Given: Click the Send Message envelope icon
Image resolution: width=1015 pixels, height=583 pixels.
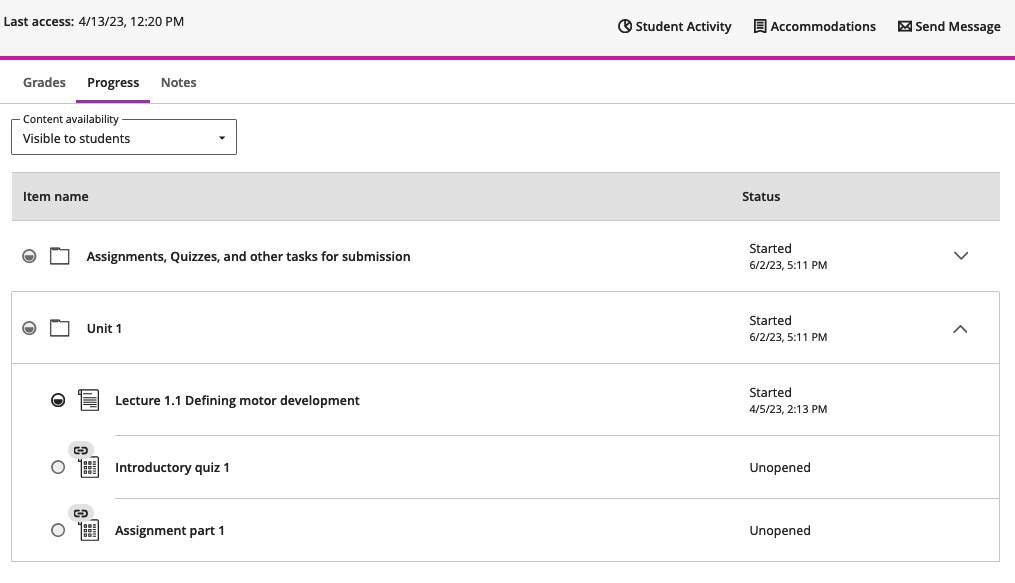Looking at the screenshot, I should click(x=904, y=27).
